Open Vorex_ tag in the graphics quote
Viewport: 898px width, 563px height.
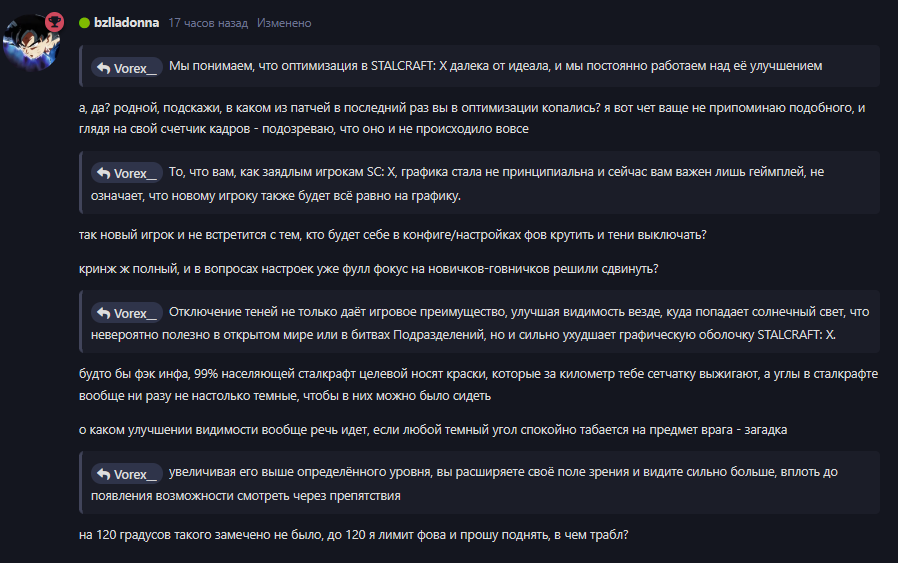127,172
